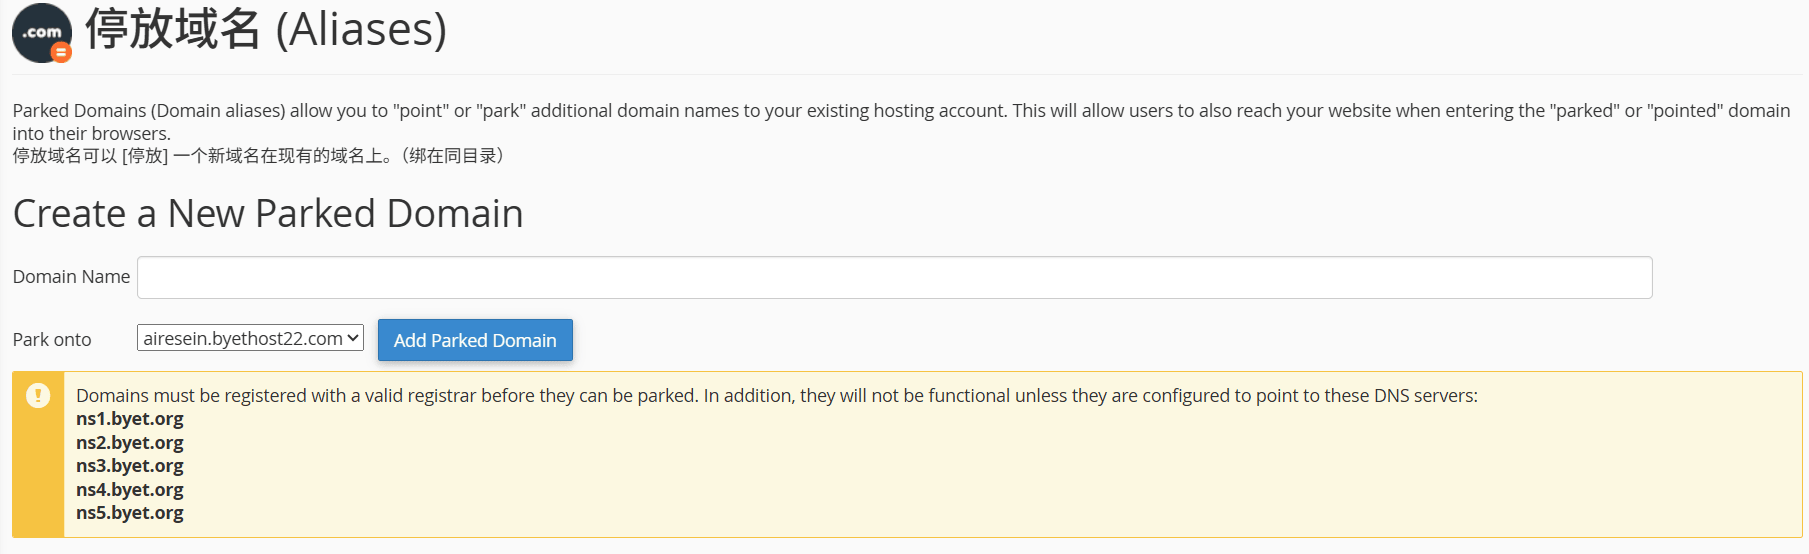Open the Park onto domain dropdown

click(x=250, y=339)
